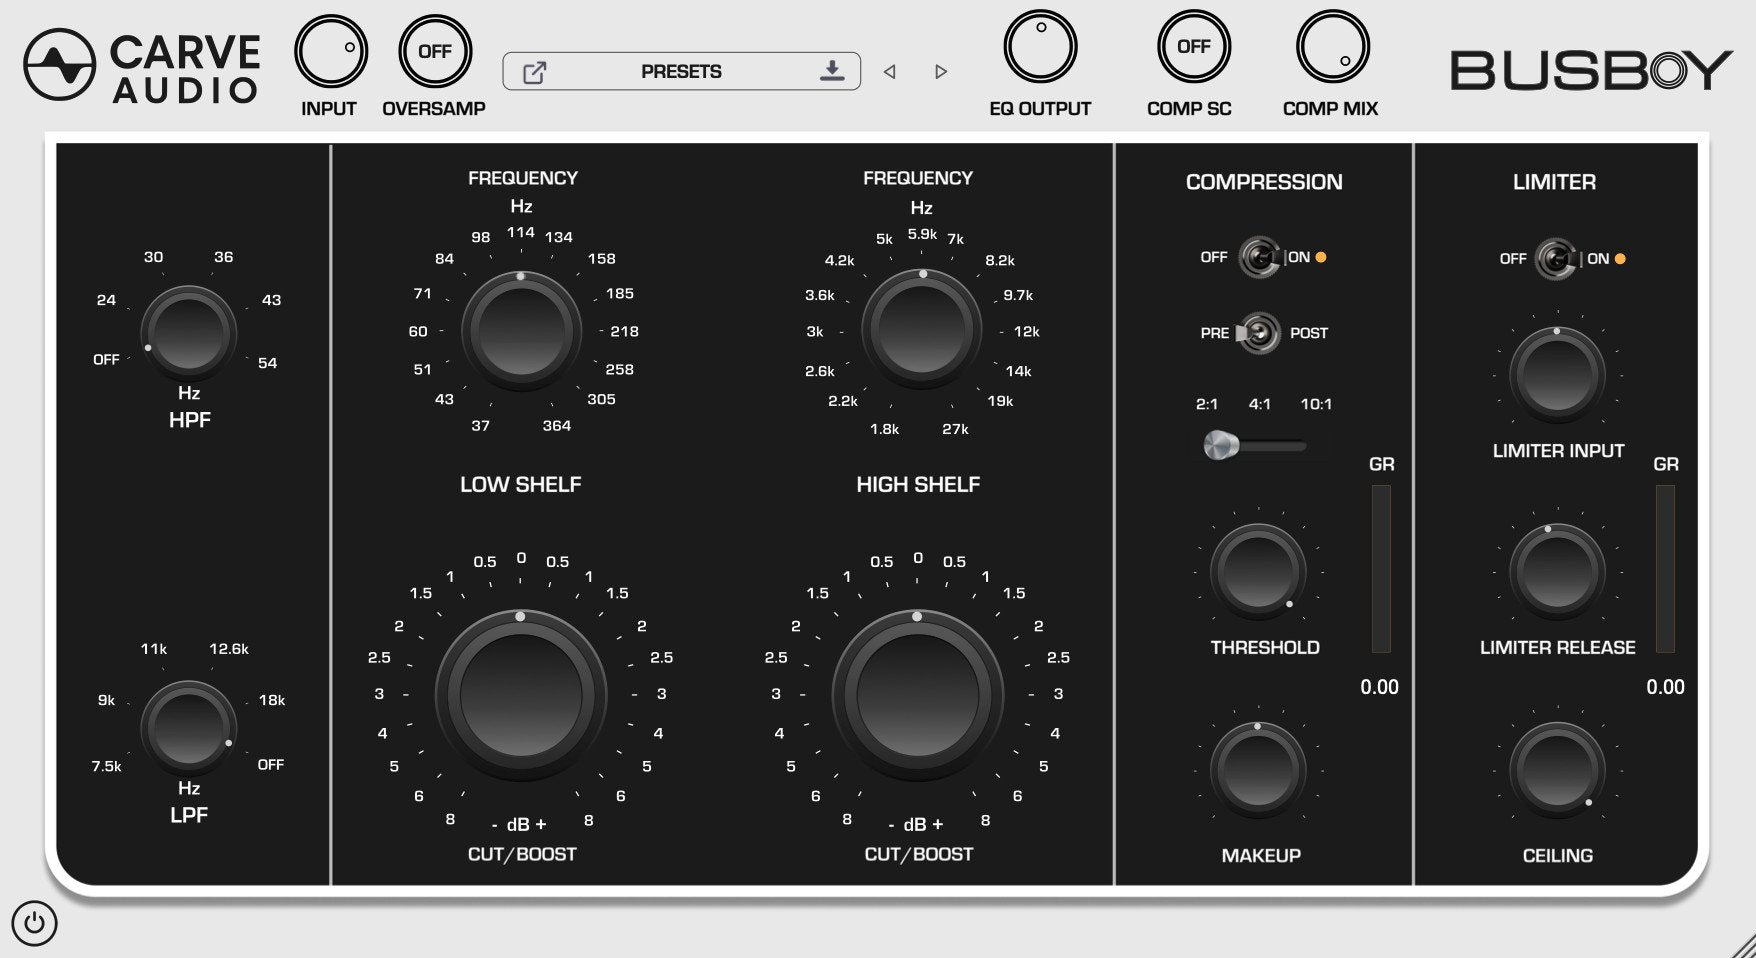Image resolution: width=1756 pixels, height=958 pixels.
Task: Click the next preset arrow
Action: (940, 71)
